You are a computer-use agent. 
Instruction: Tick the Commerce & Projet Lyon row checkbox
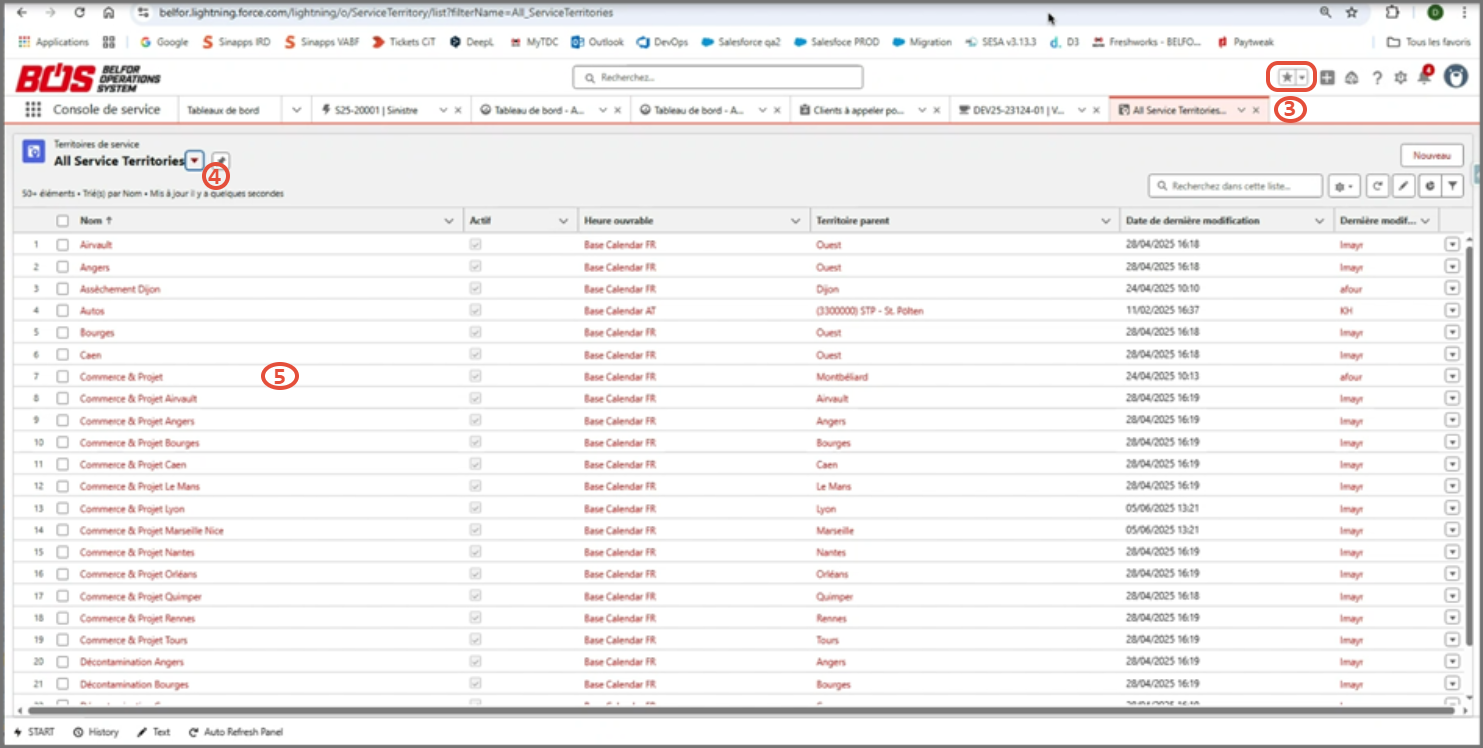[x=63, y=509]
